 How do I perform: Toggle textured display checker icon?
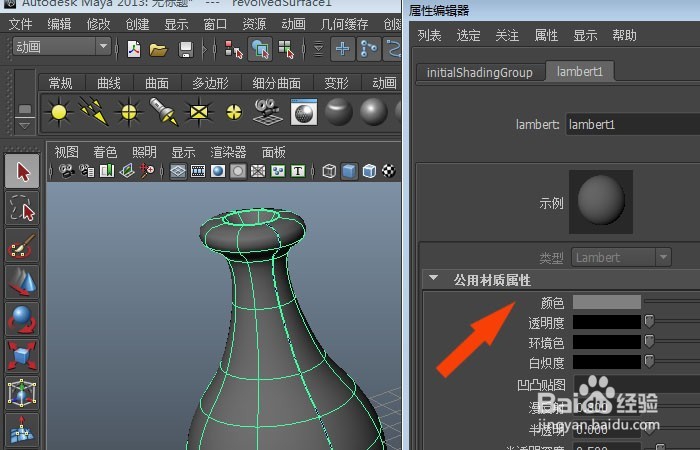click(389, 171)
